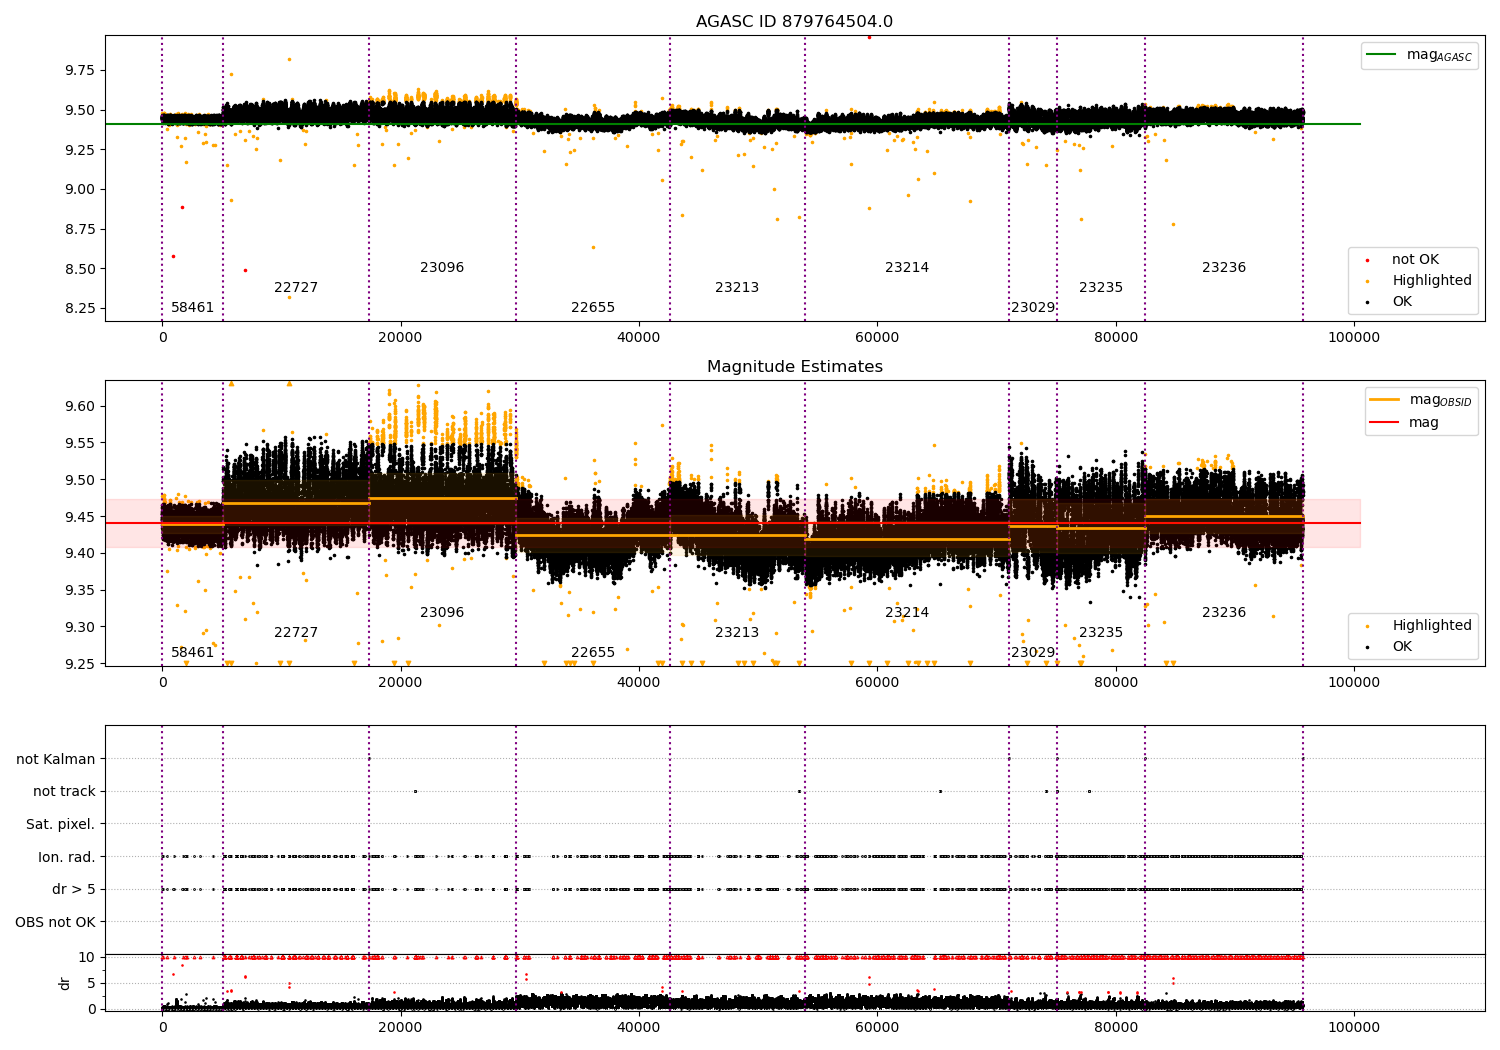This screenshot has width=1500, height=1050.
Task: Select OBSID label 23096 in the top plot
Action: point(442,268)
